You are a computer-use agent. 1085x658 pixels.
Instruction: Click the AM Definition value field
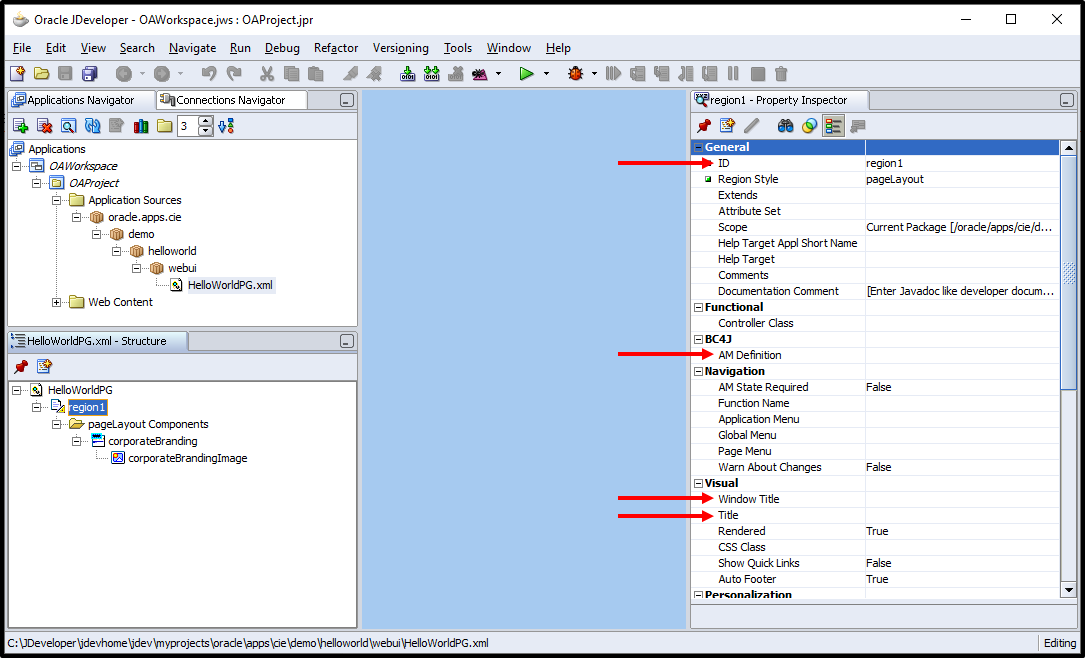pos(963,356)
